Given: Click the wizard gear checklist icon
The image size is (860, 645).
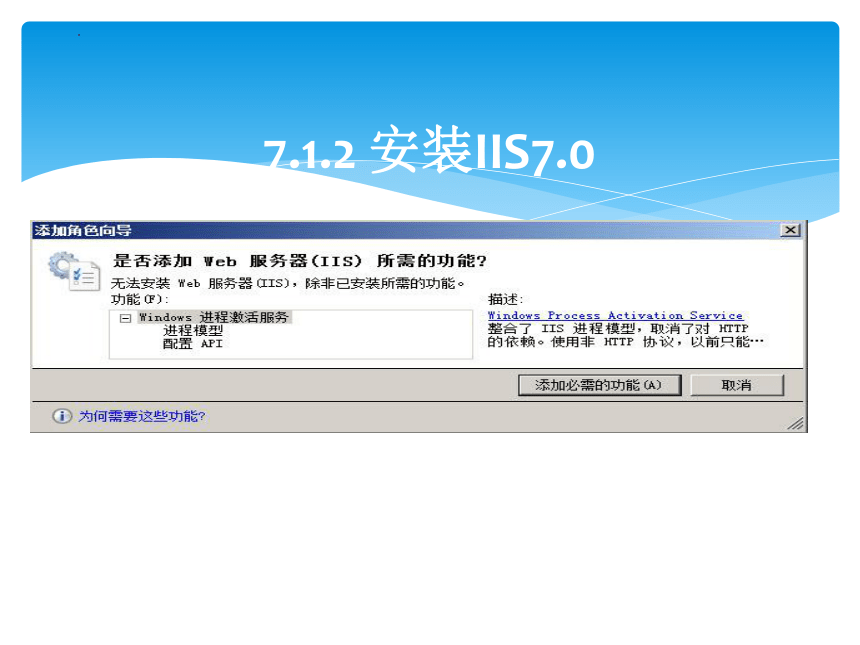Looking at the screenshot, I should point(74,271).
